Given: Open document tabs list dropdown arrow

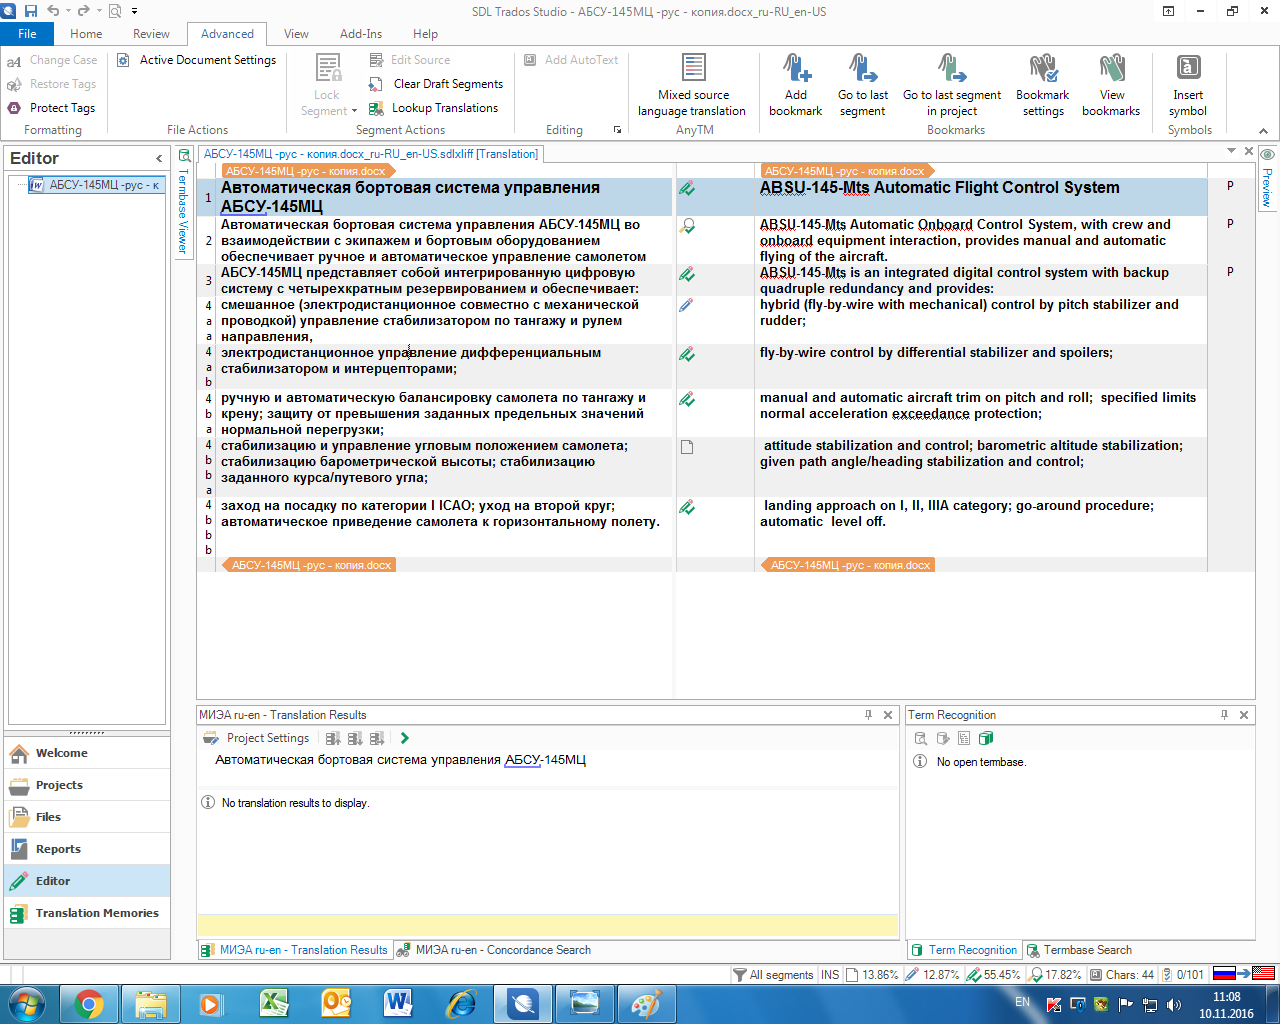Looking at the screenshot, I should [x=1231, y=151].
